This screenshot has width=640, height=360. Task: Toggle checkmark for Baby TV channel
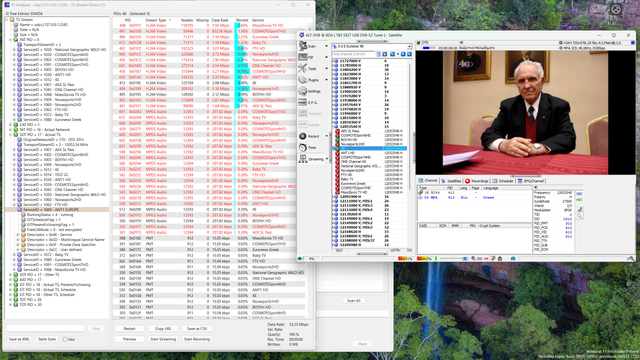tap(337, 179)
